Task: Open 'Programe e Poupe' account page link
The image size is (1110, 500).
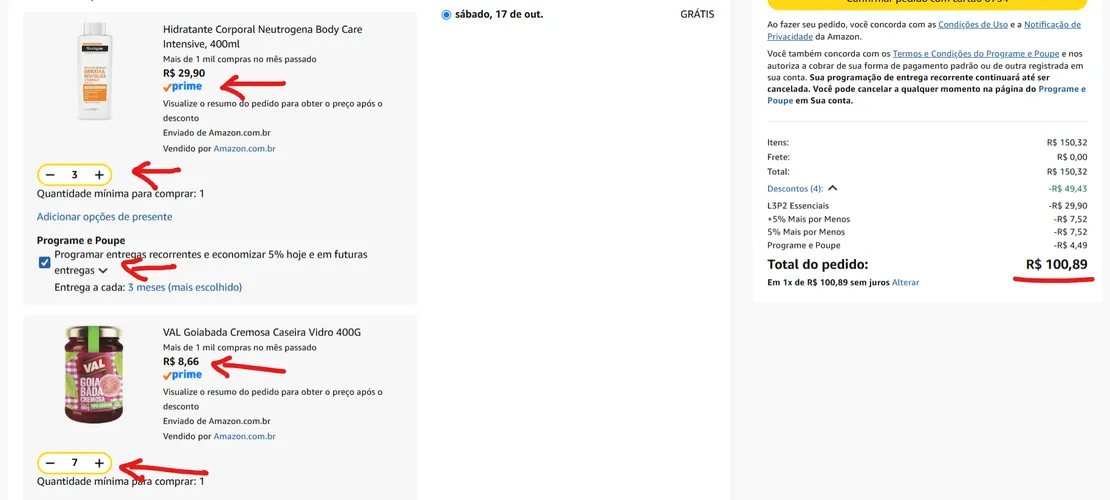Action: [927, 95]
